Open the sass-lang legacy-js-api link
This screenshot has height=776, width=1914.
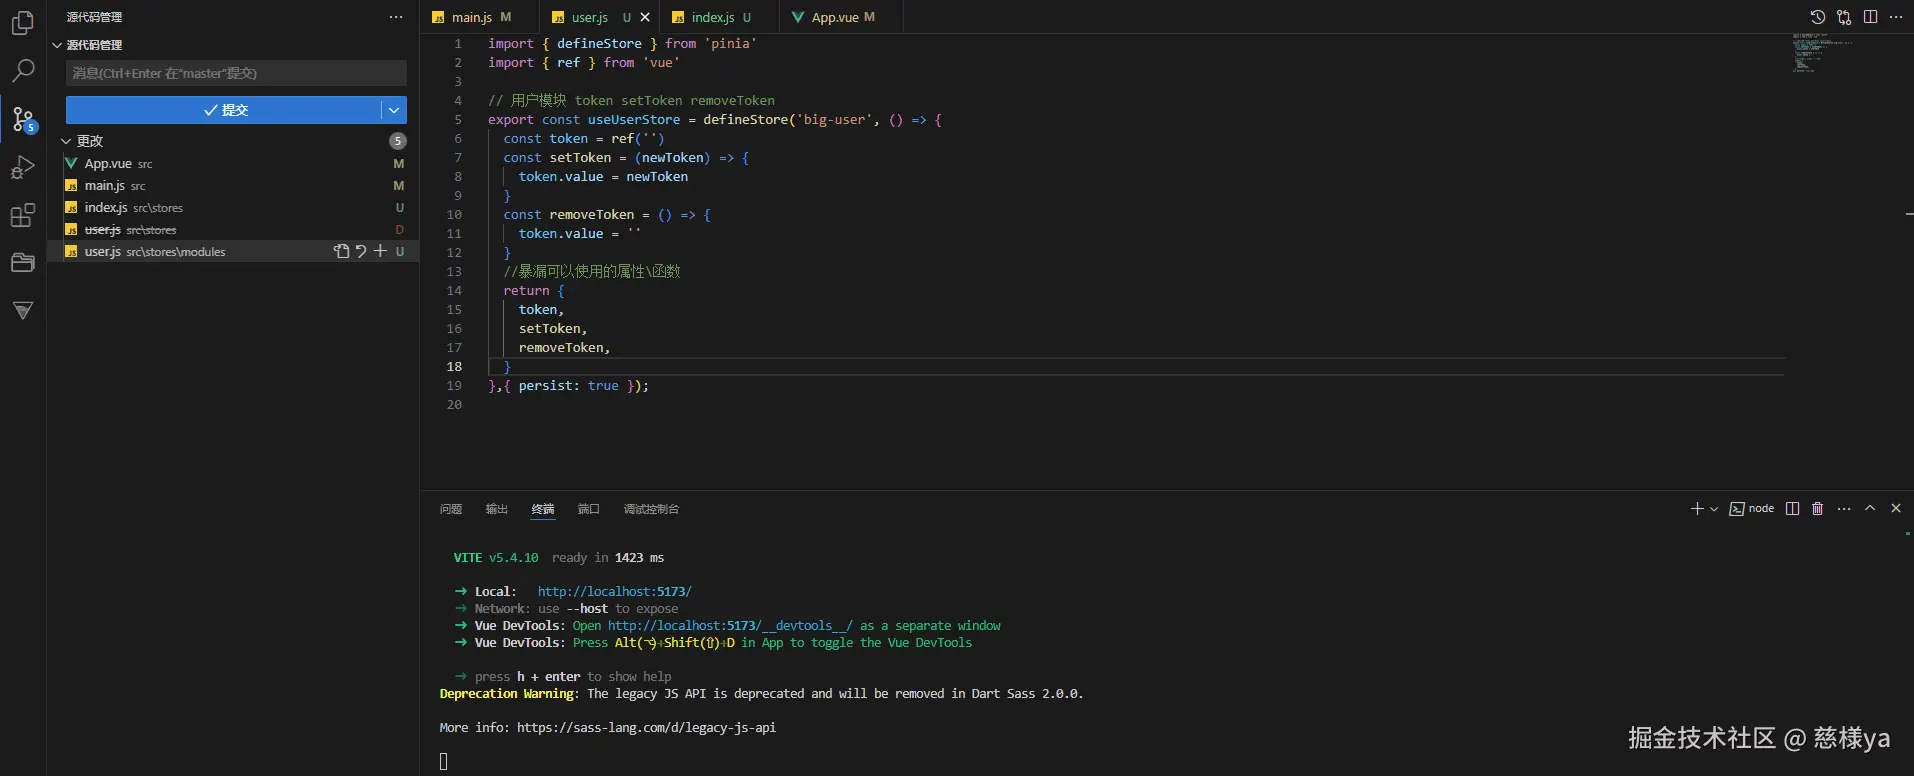point(646,727)
